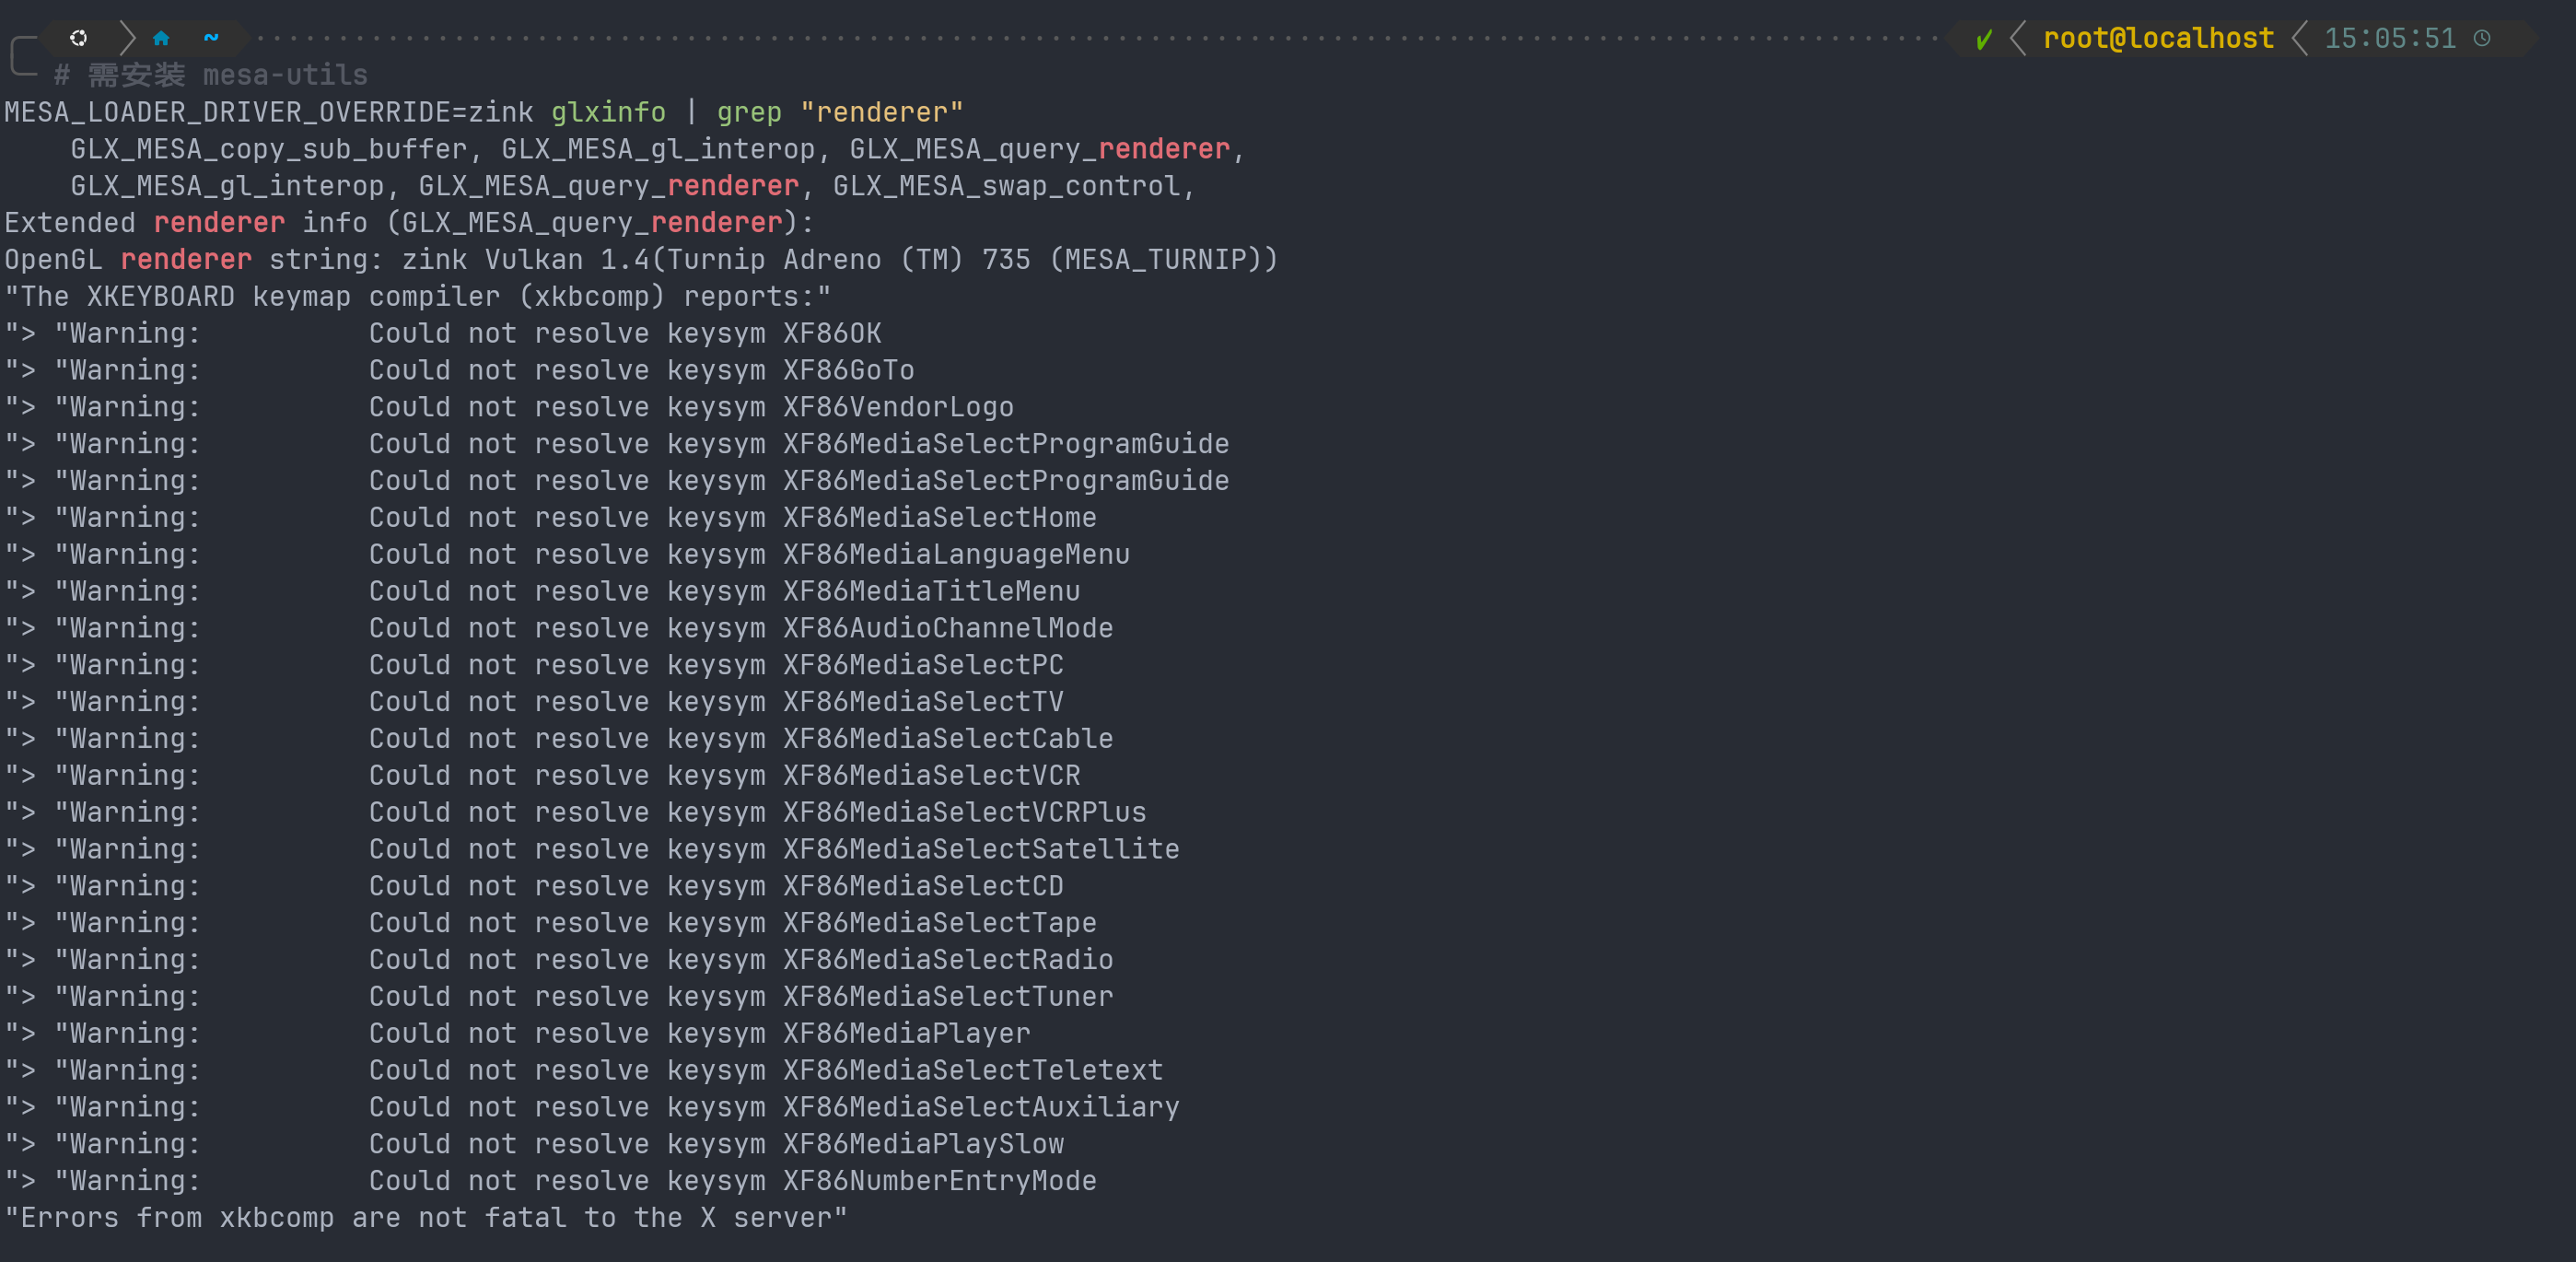
Task: Click the chevron after the Ubuntu logo
Action: click(x=127, y=38)
